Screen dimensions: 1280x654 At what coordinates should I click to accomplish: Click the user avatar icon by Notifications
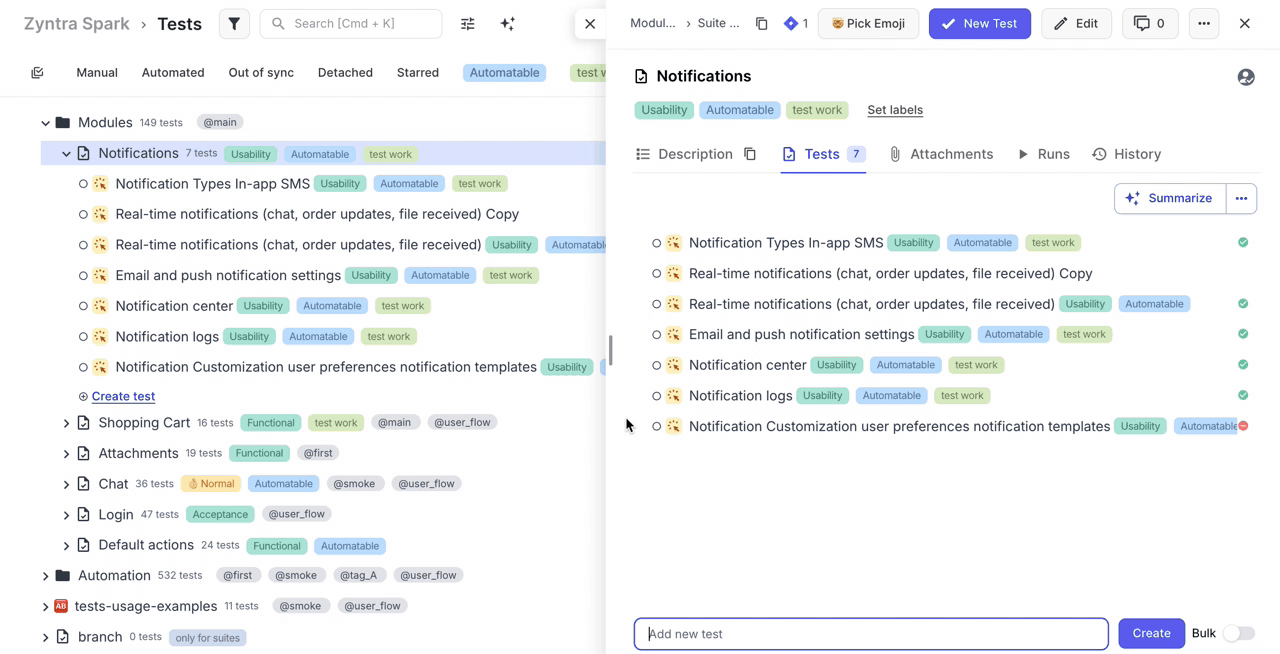[x=1246, y=77]
